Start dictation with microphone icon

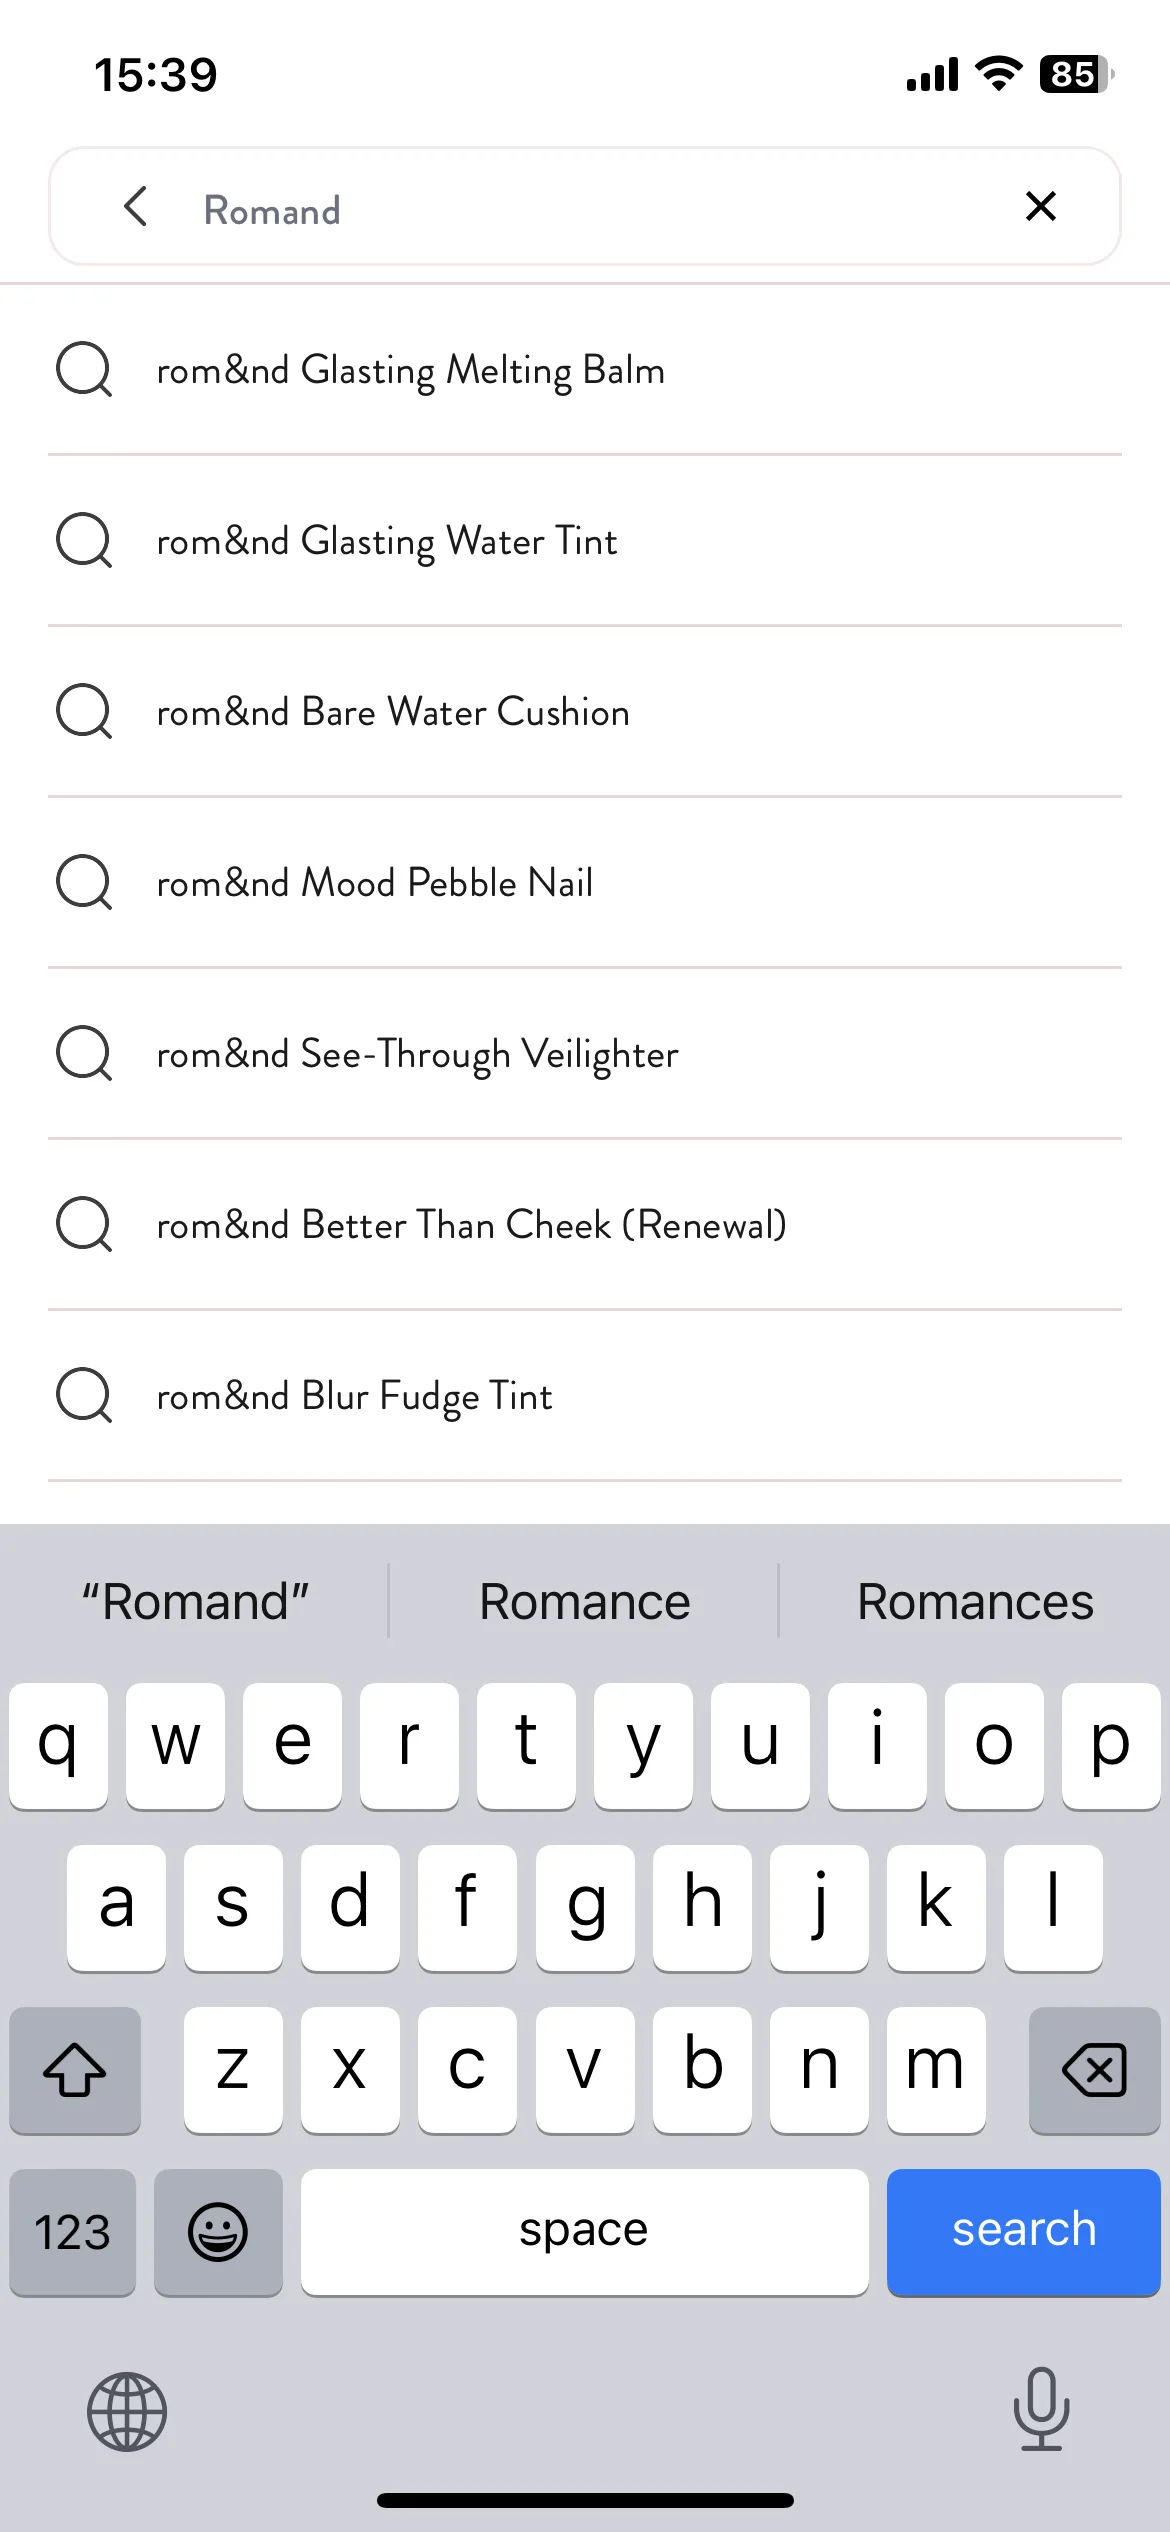click(x=1041, y=2409)
